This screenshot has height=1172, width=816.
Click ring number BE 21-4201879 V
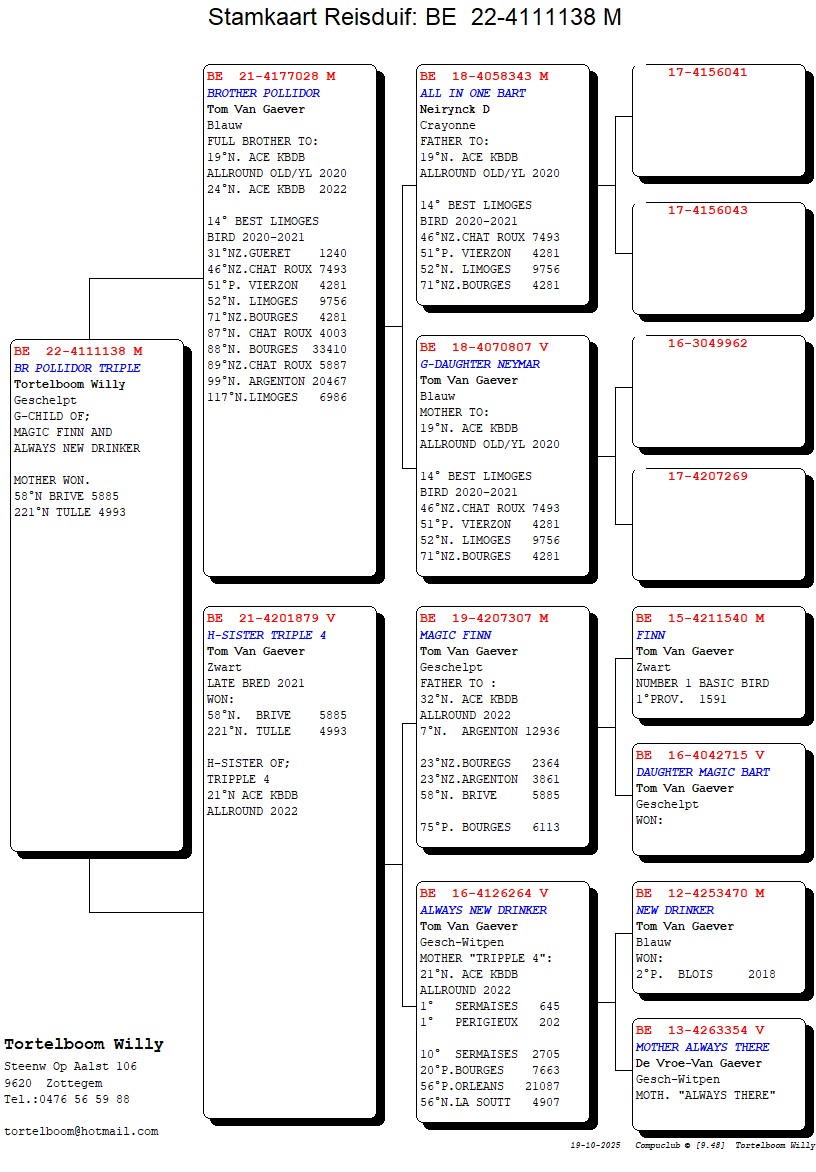pos(271,618)
